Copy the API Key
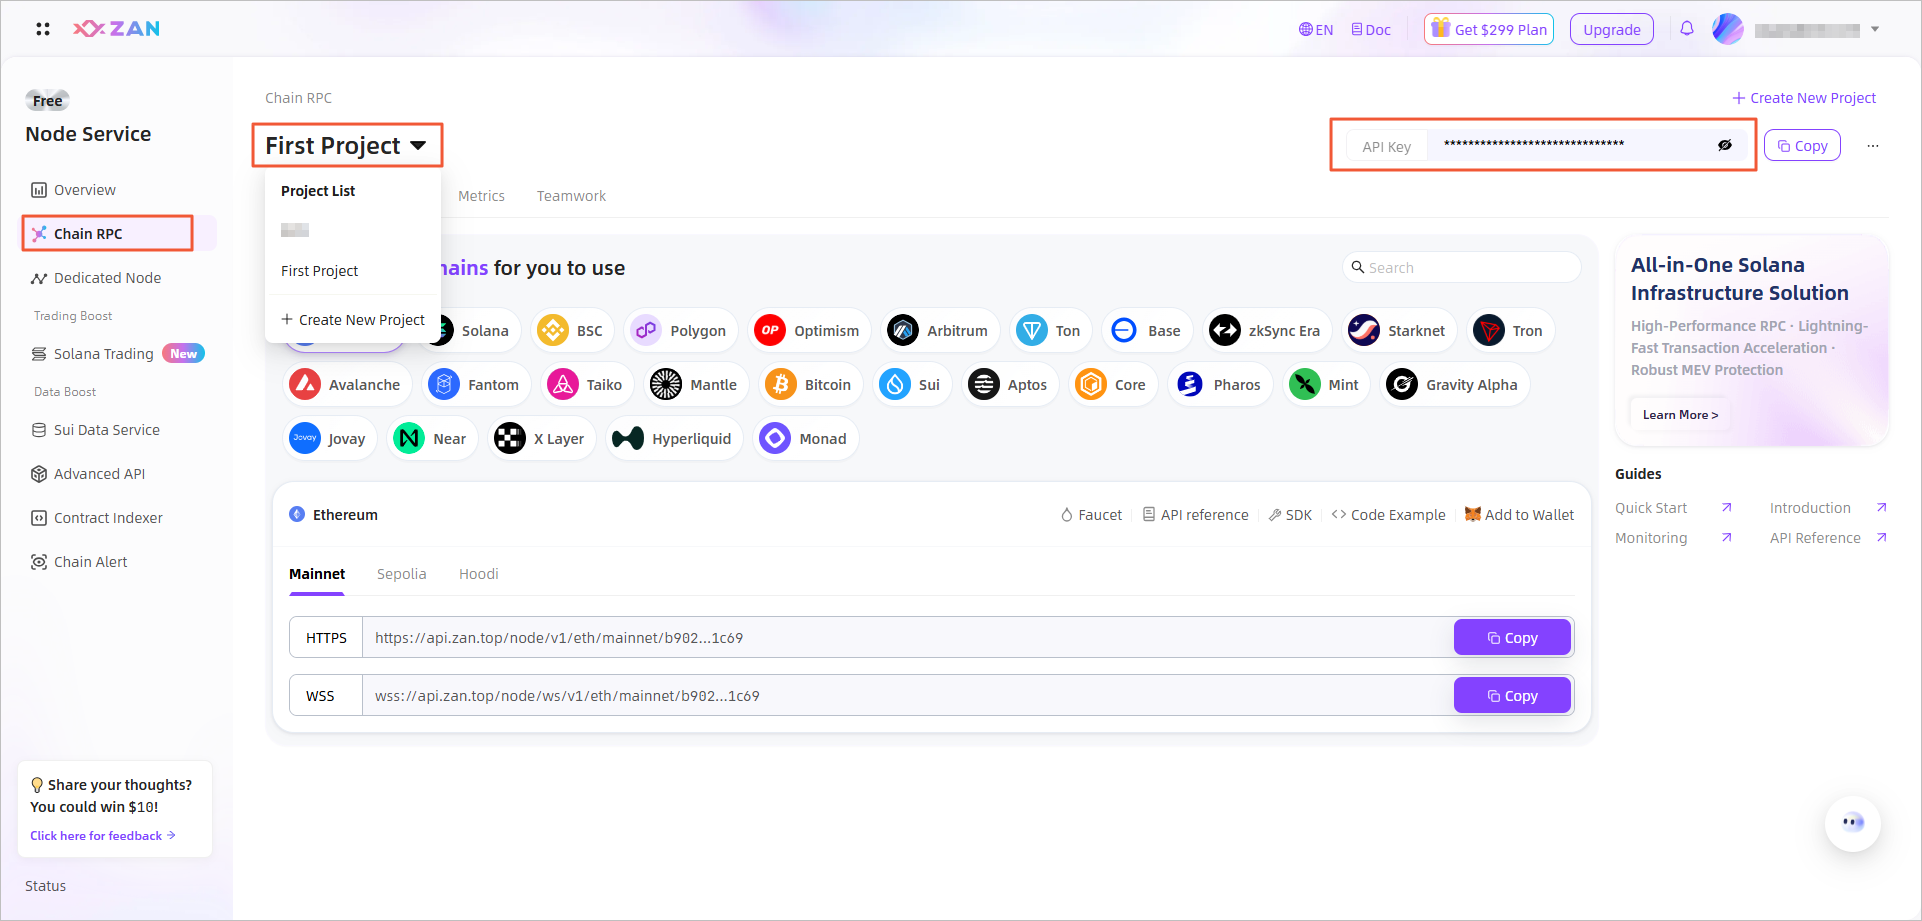1922x921 pixels. 1802,145
